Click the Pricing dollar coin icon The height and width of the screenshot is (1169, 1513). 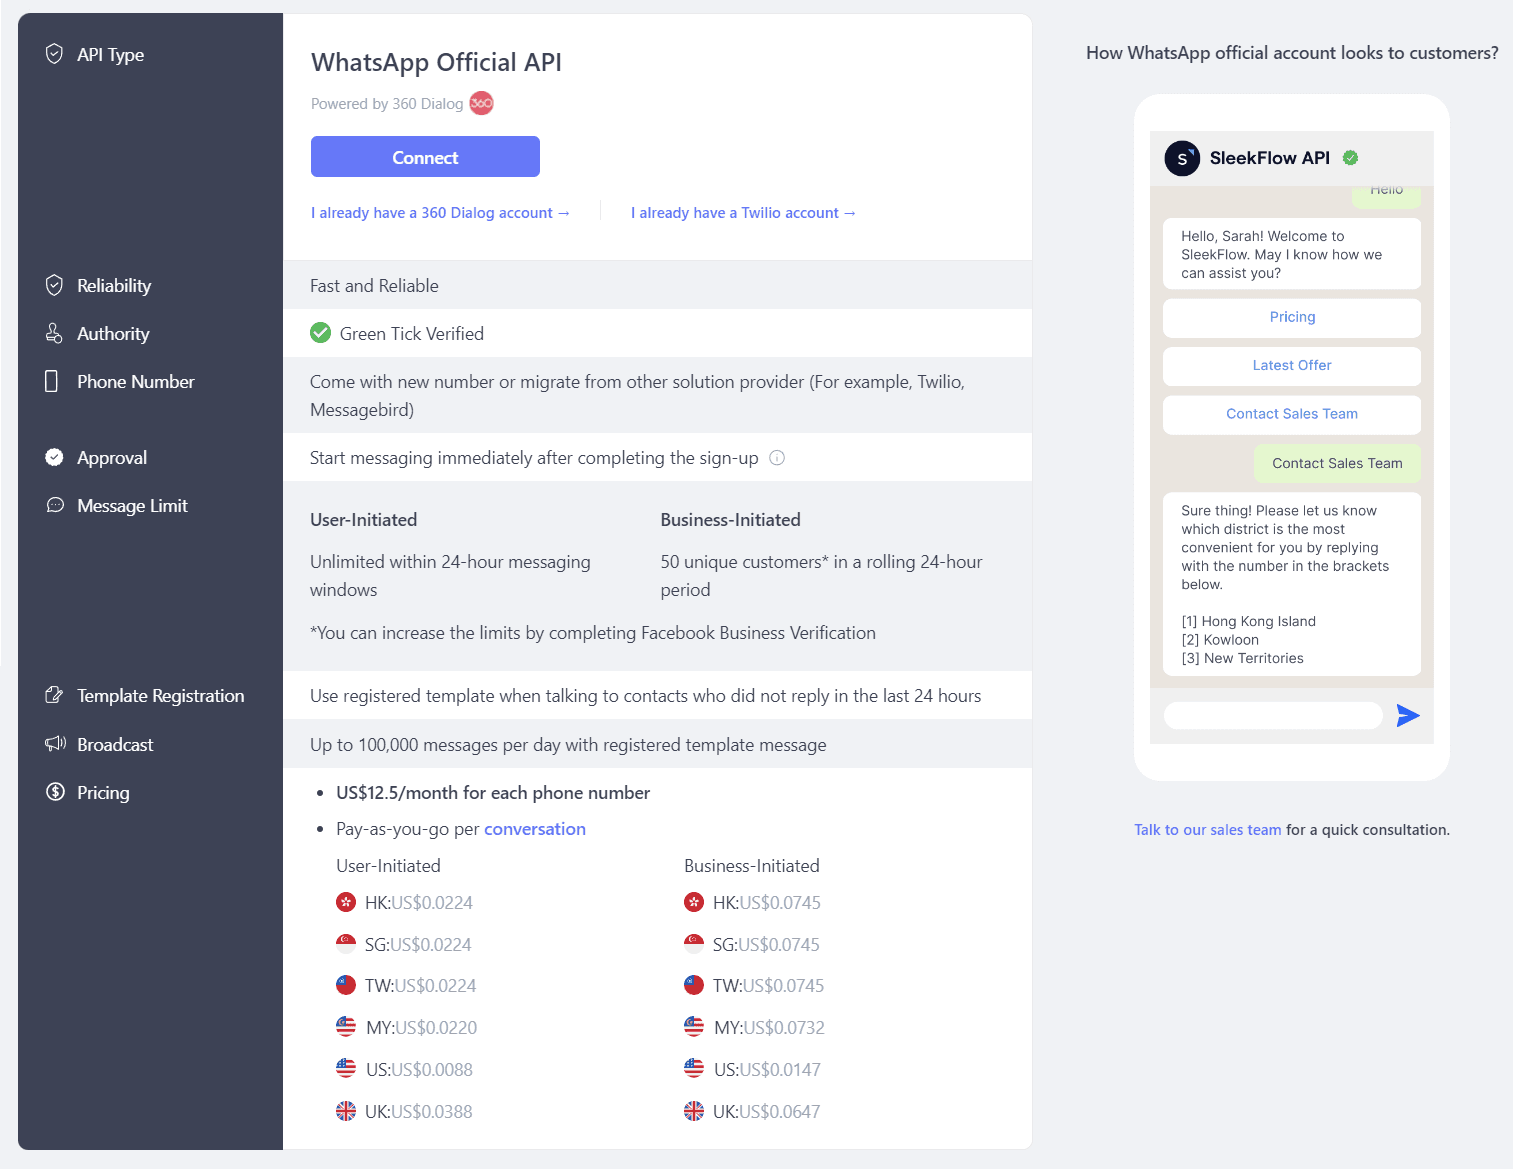[x=55, y=792]
